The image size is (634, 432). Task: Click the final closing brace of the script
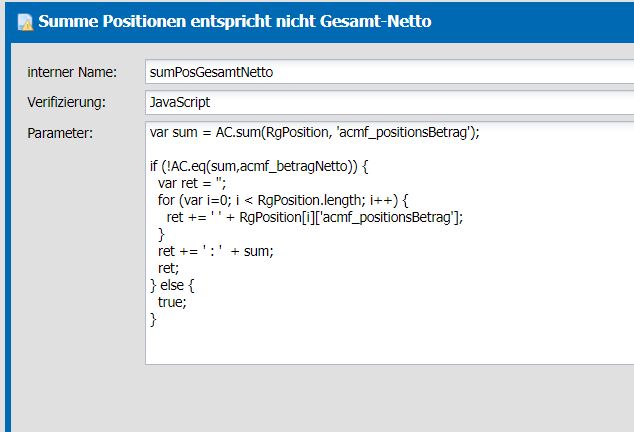153,320
